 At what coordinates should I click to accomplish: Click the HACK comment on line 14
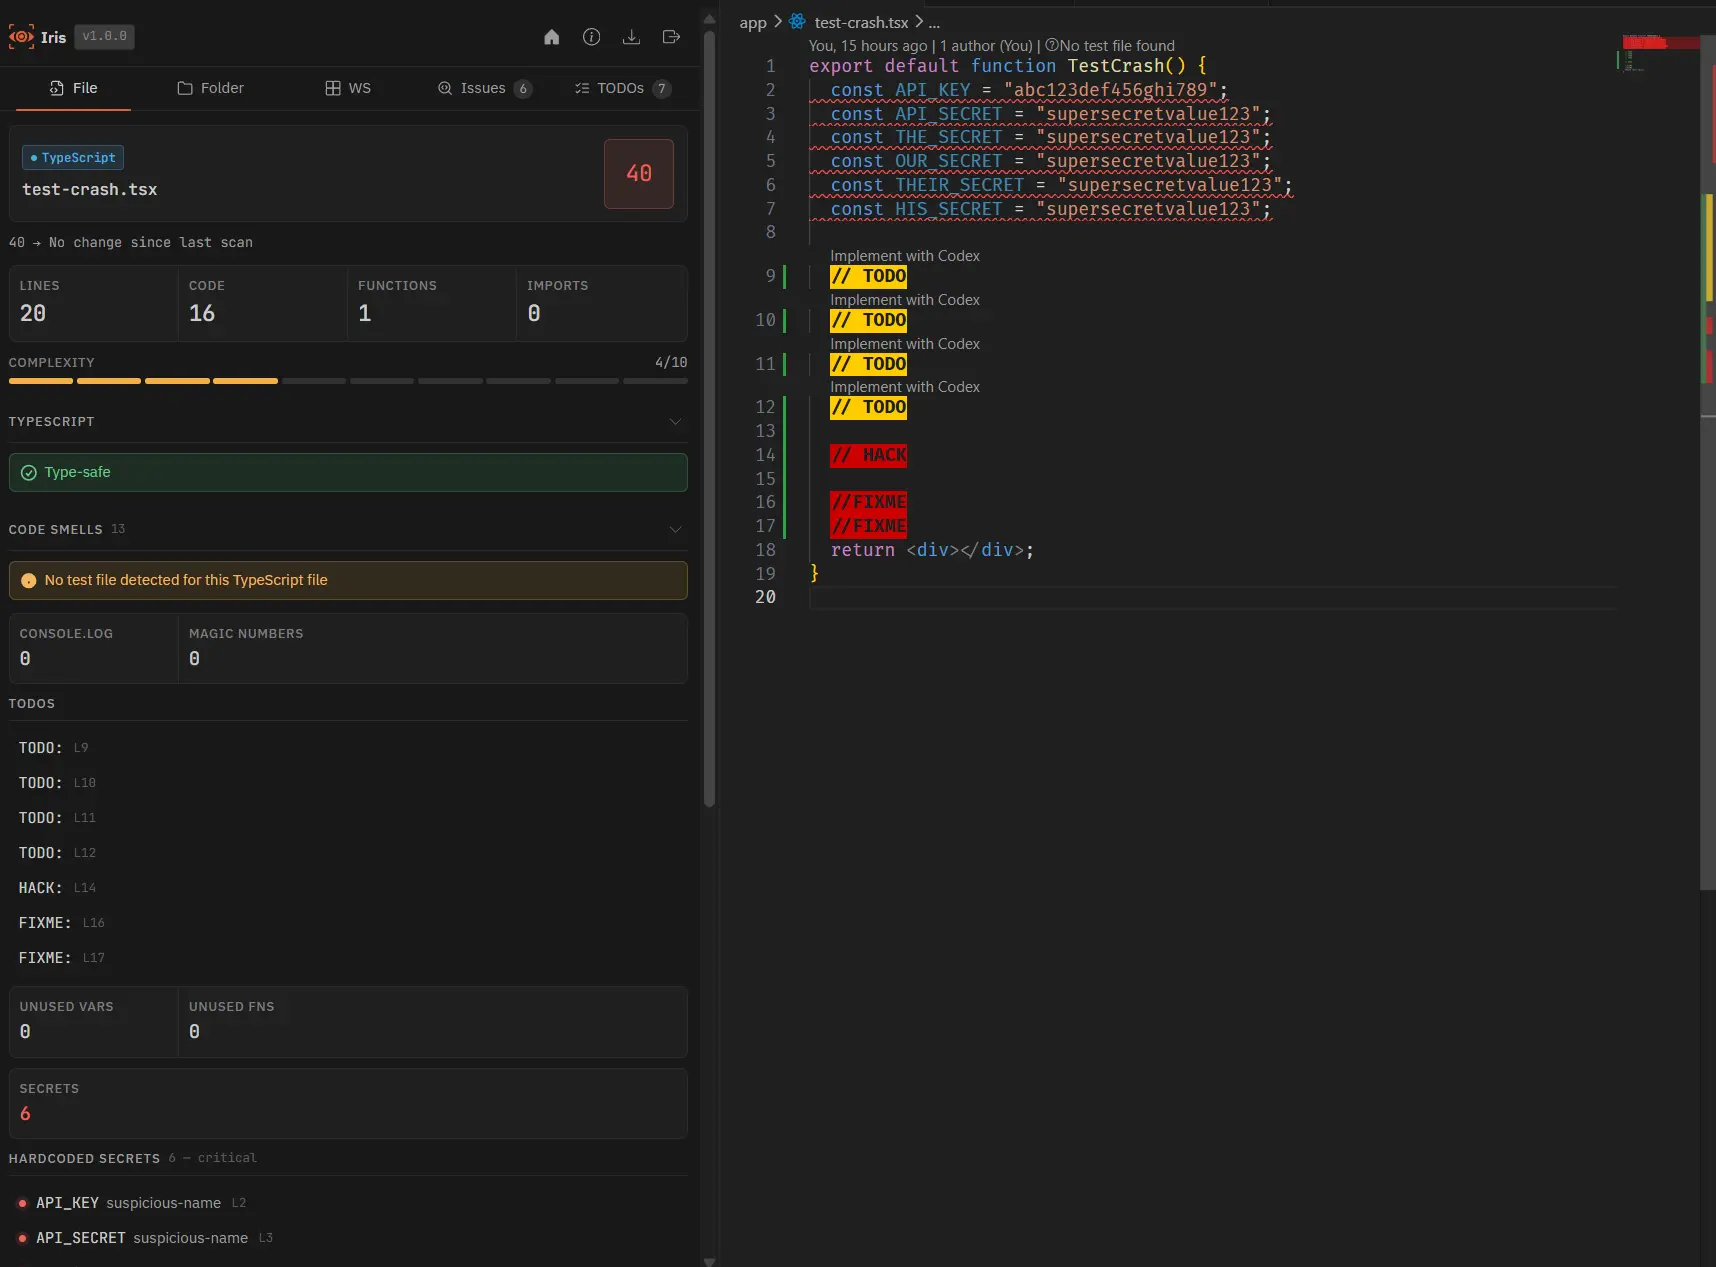(869, 456)
